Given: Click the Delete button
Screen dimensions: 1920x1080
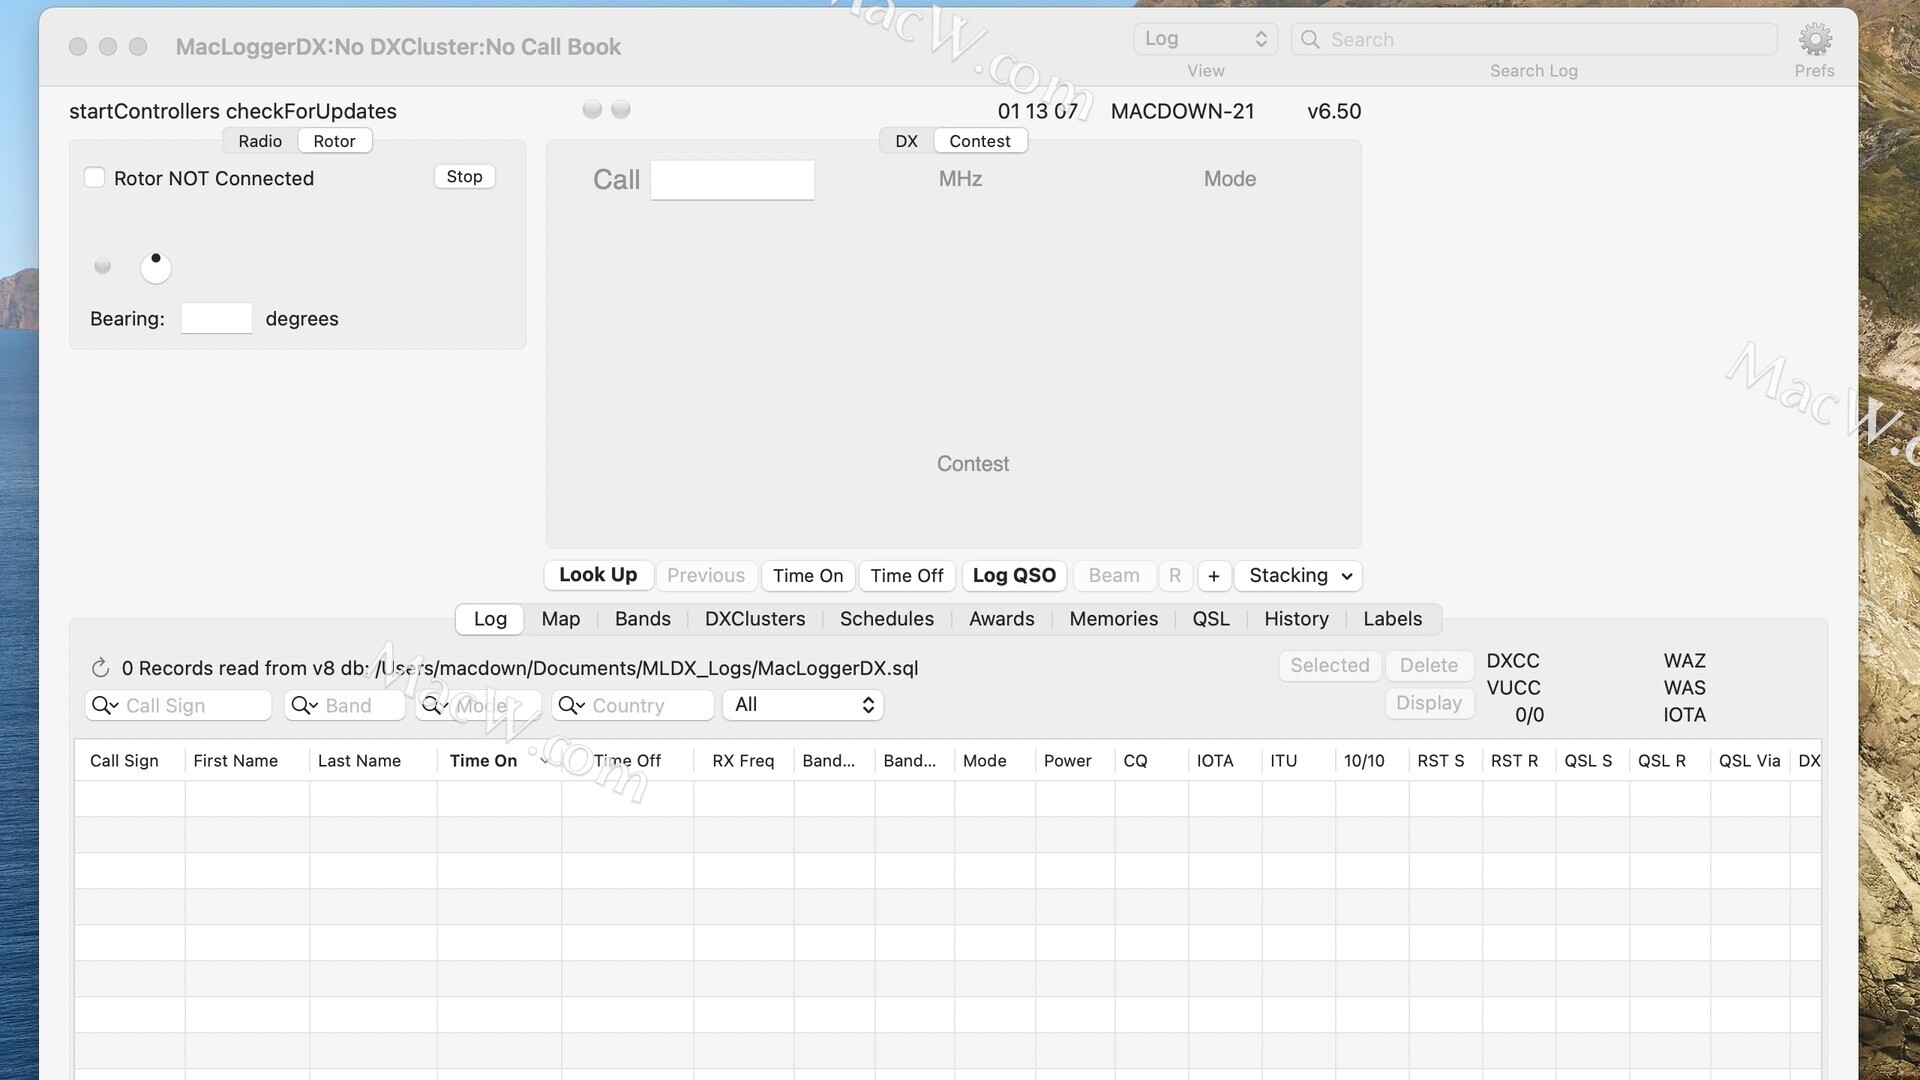Looking at the screenshot, I should (1429, 666).
